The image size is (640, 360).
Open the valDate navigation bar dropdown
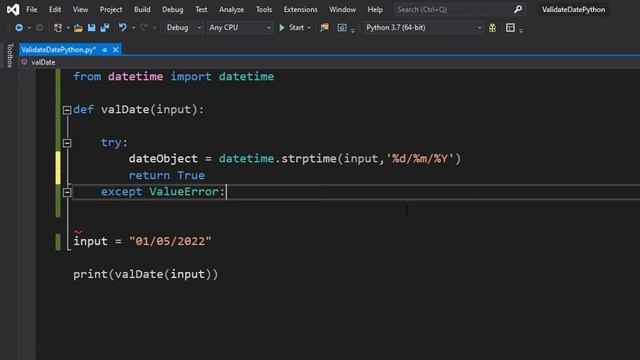point(43,62)
